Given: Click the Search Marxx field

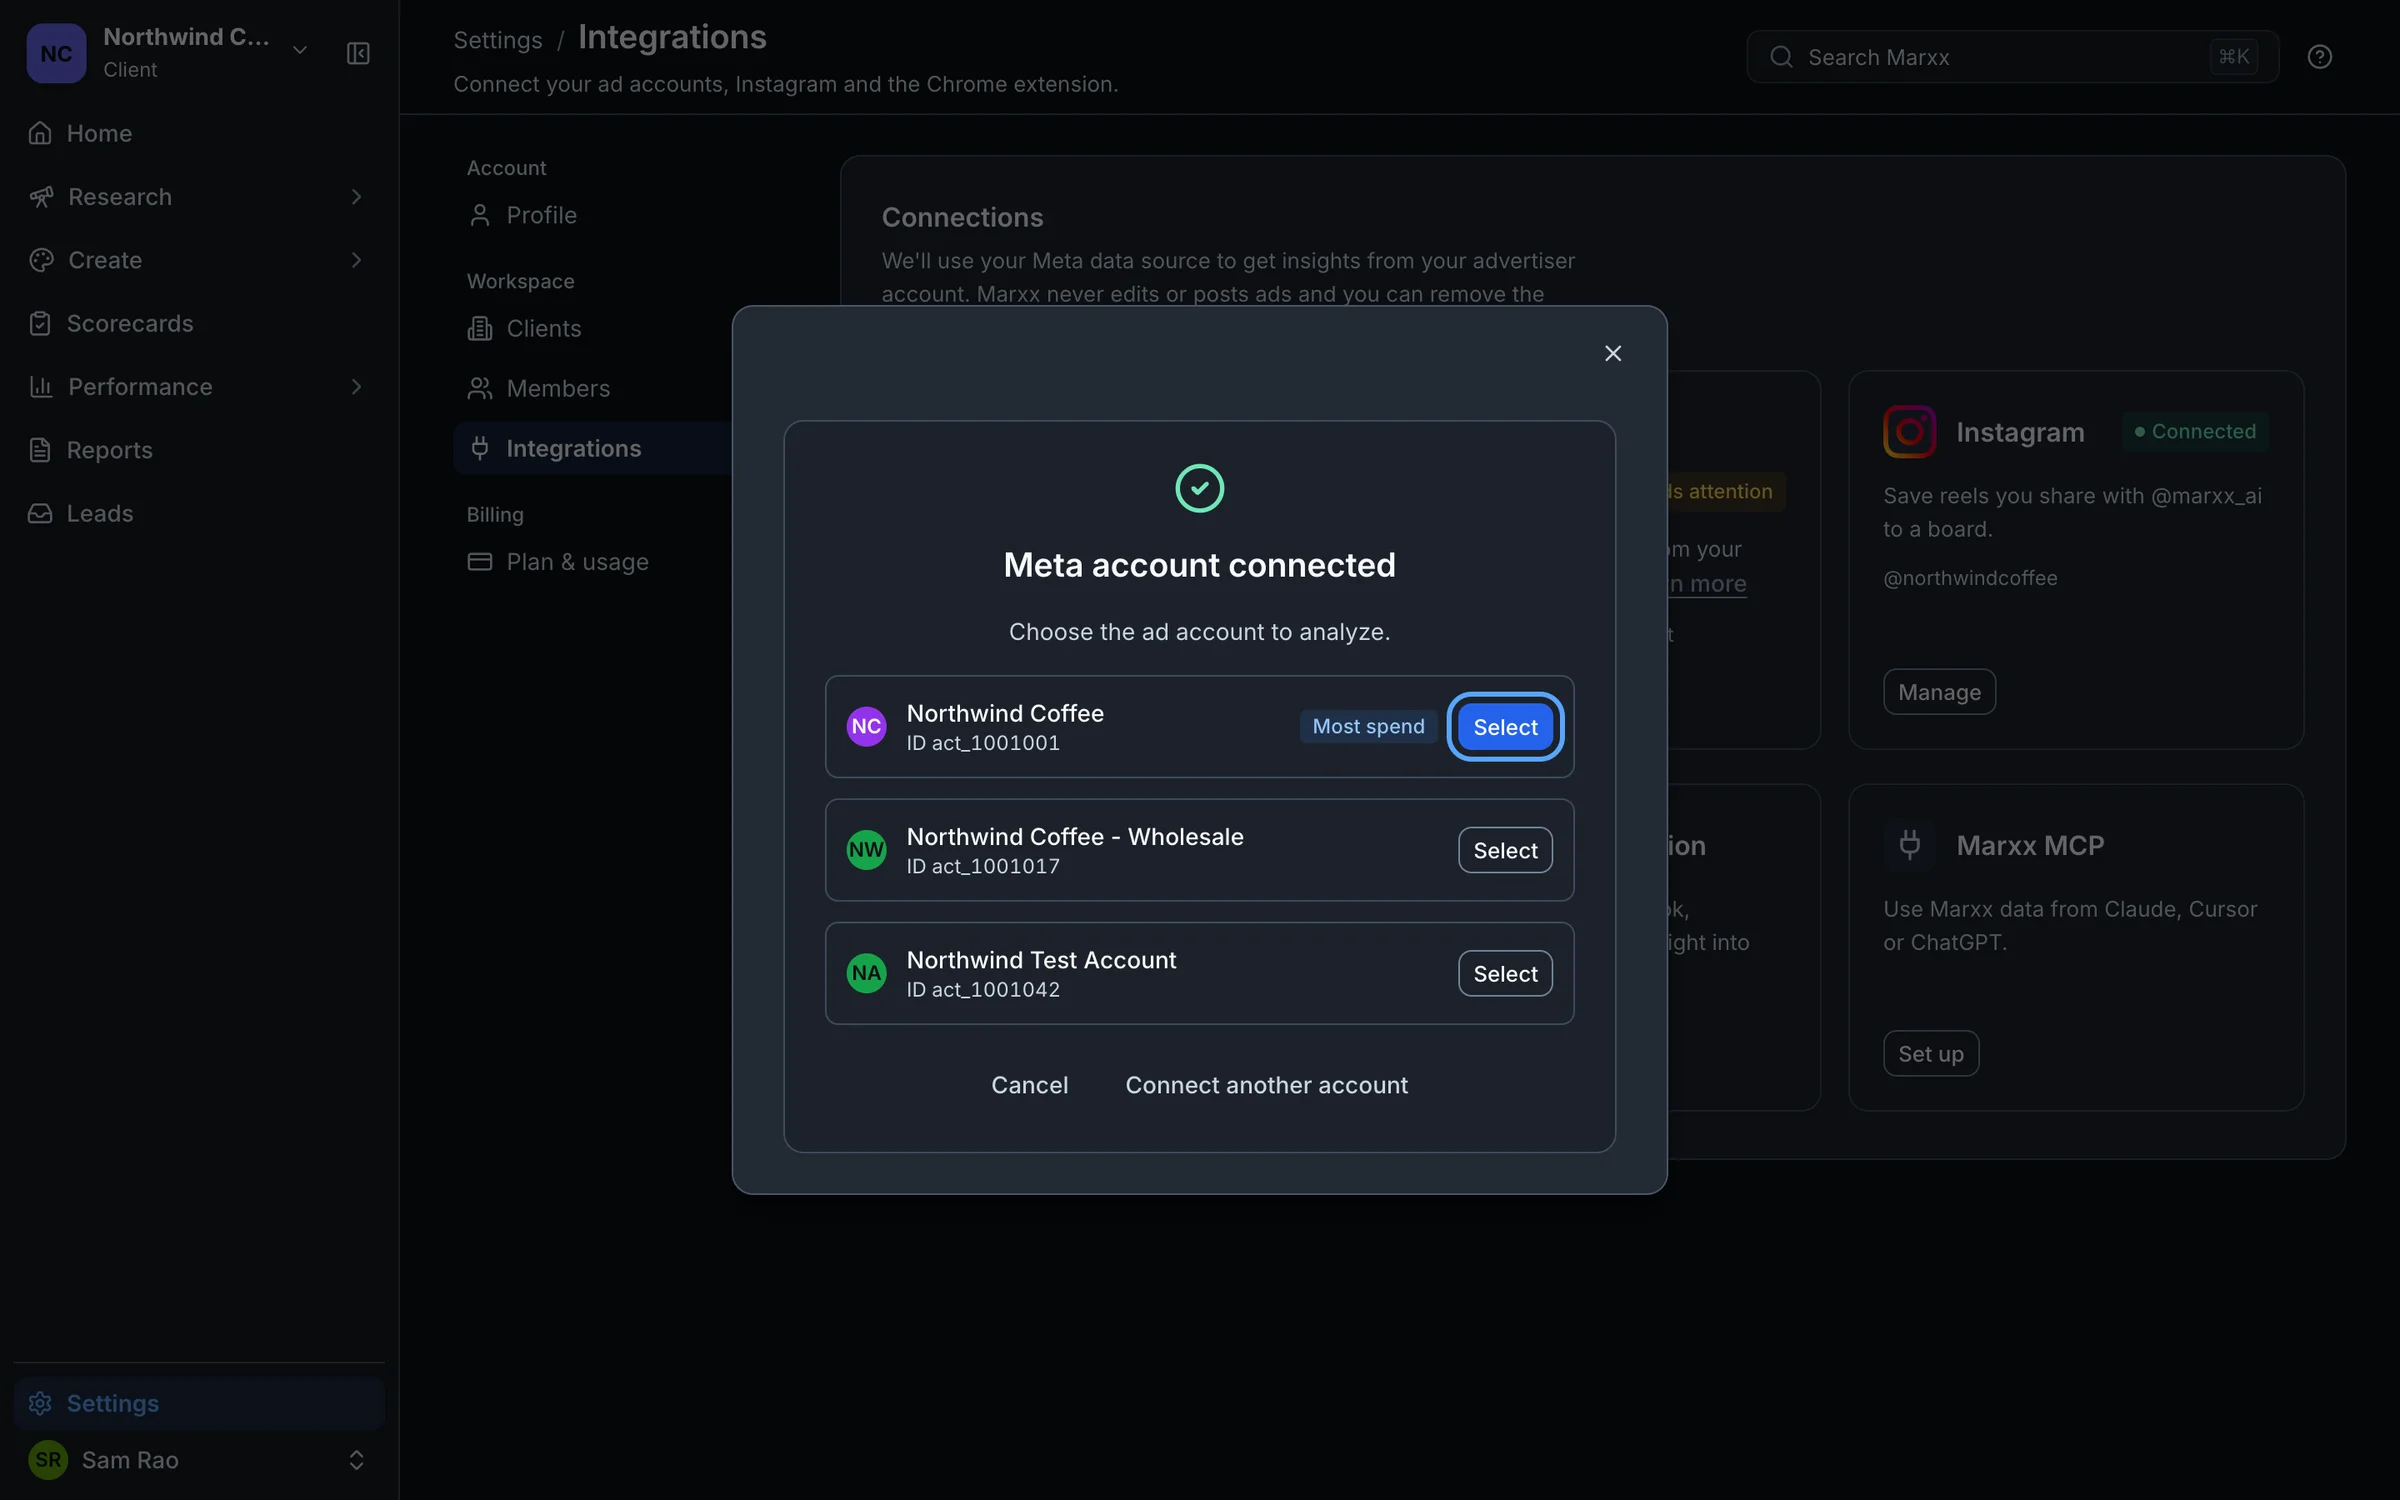Looking at the screenshot, I should point(2012,57).
